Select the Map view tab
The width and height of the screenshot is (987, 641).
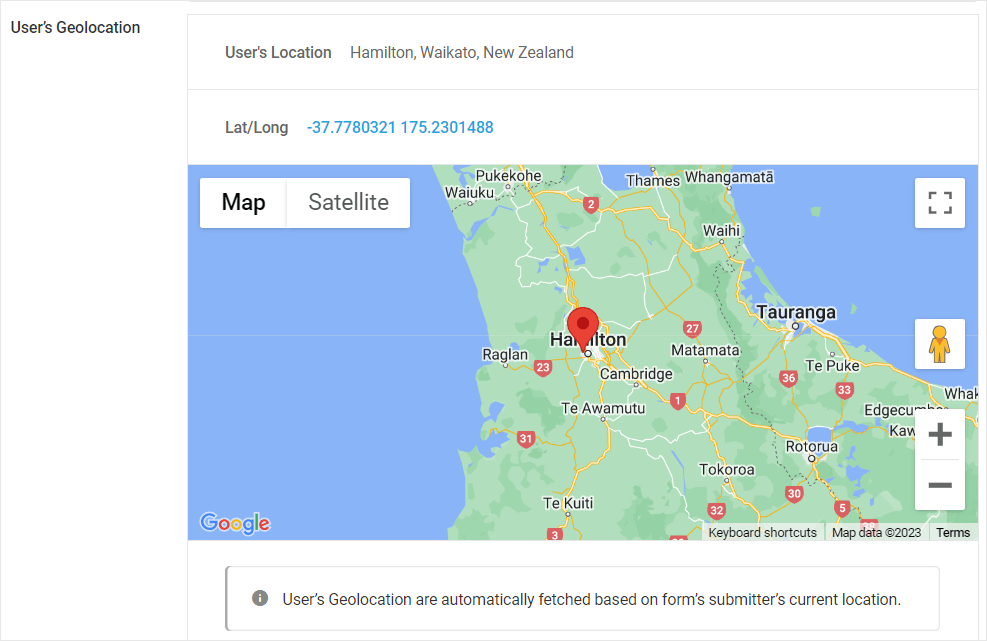pyautogui.click(x=243, y=203)
